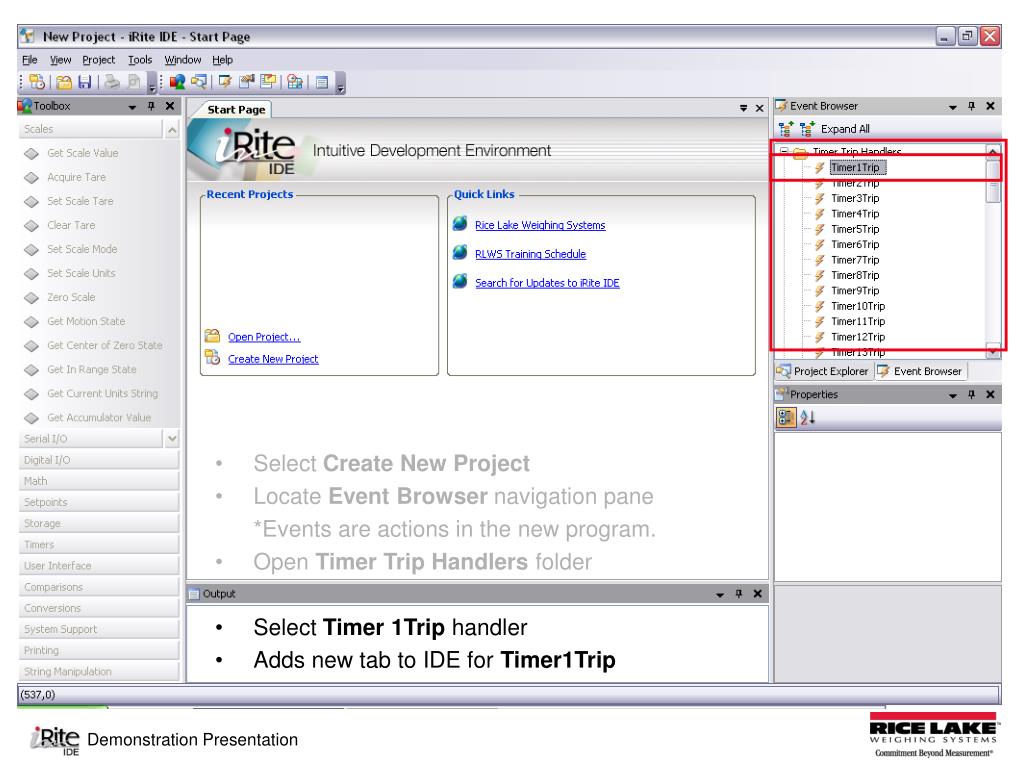Open the File menu
The height and width of the screenshot is (768, 1024).
(x=30, y=59)
